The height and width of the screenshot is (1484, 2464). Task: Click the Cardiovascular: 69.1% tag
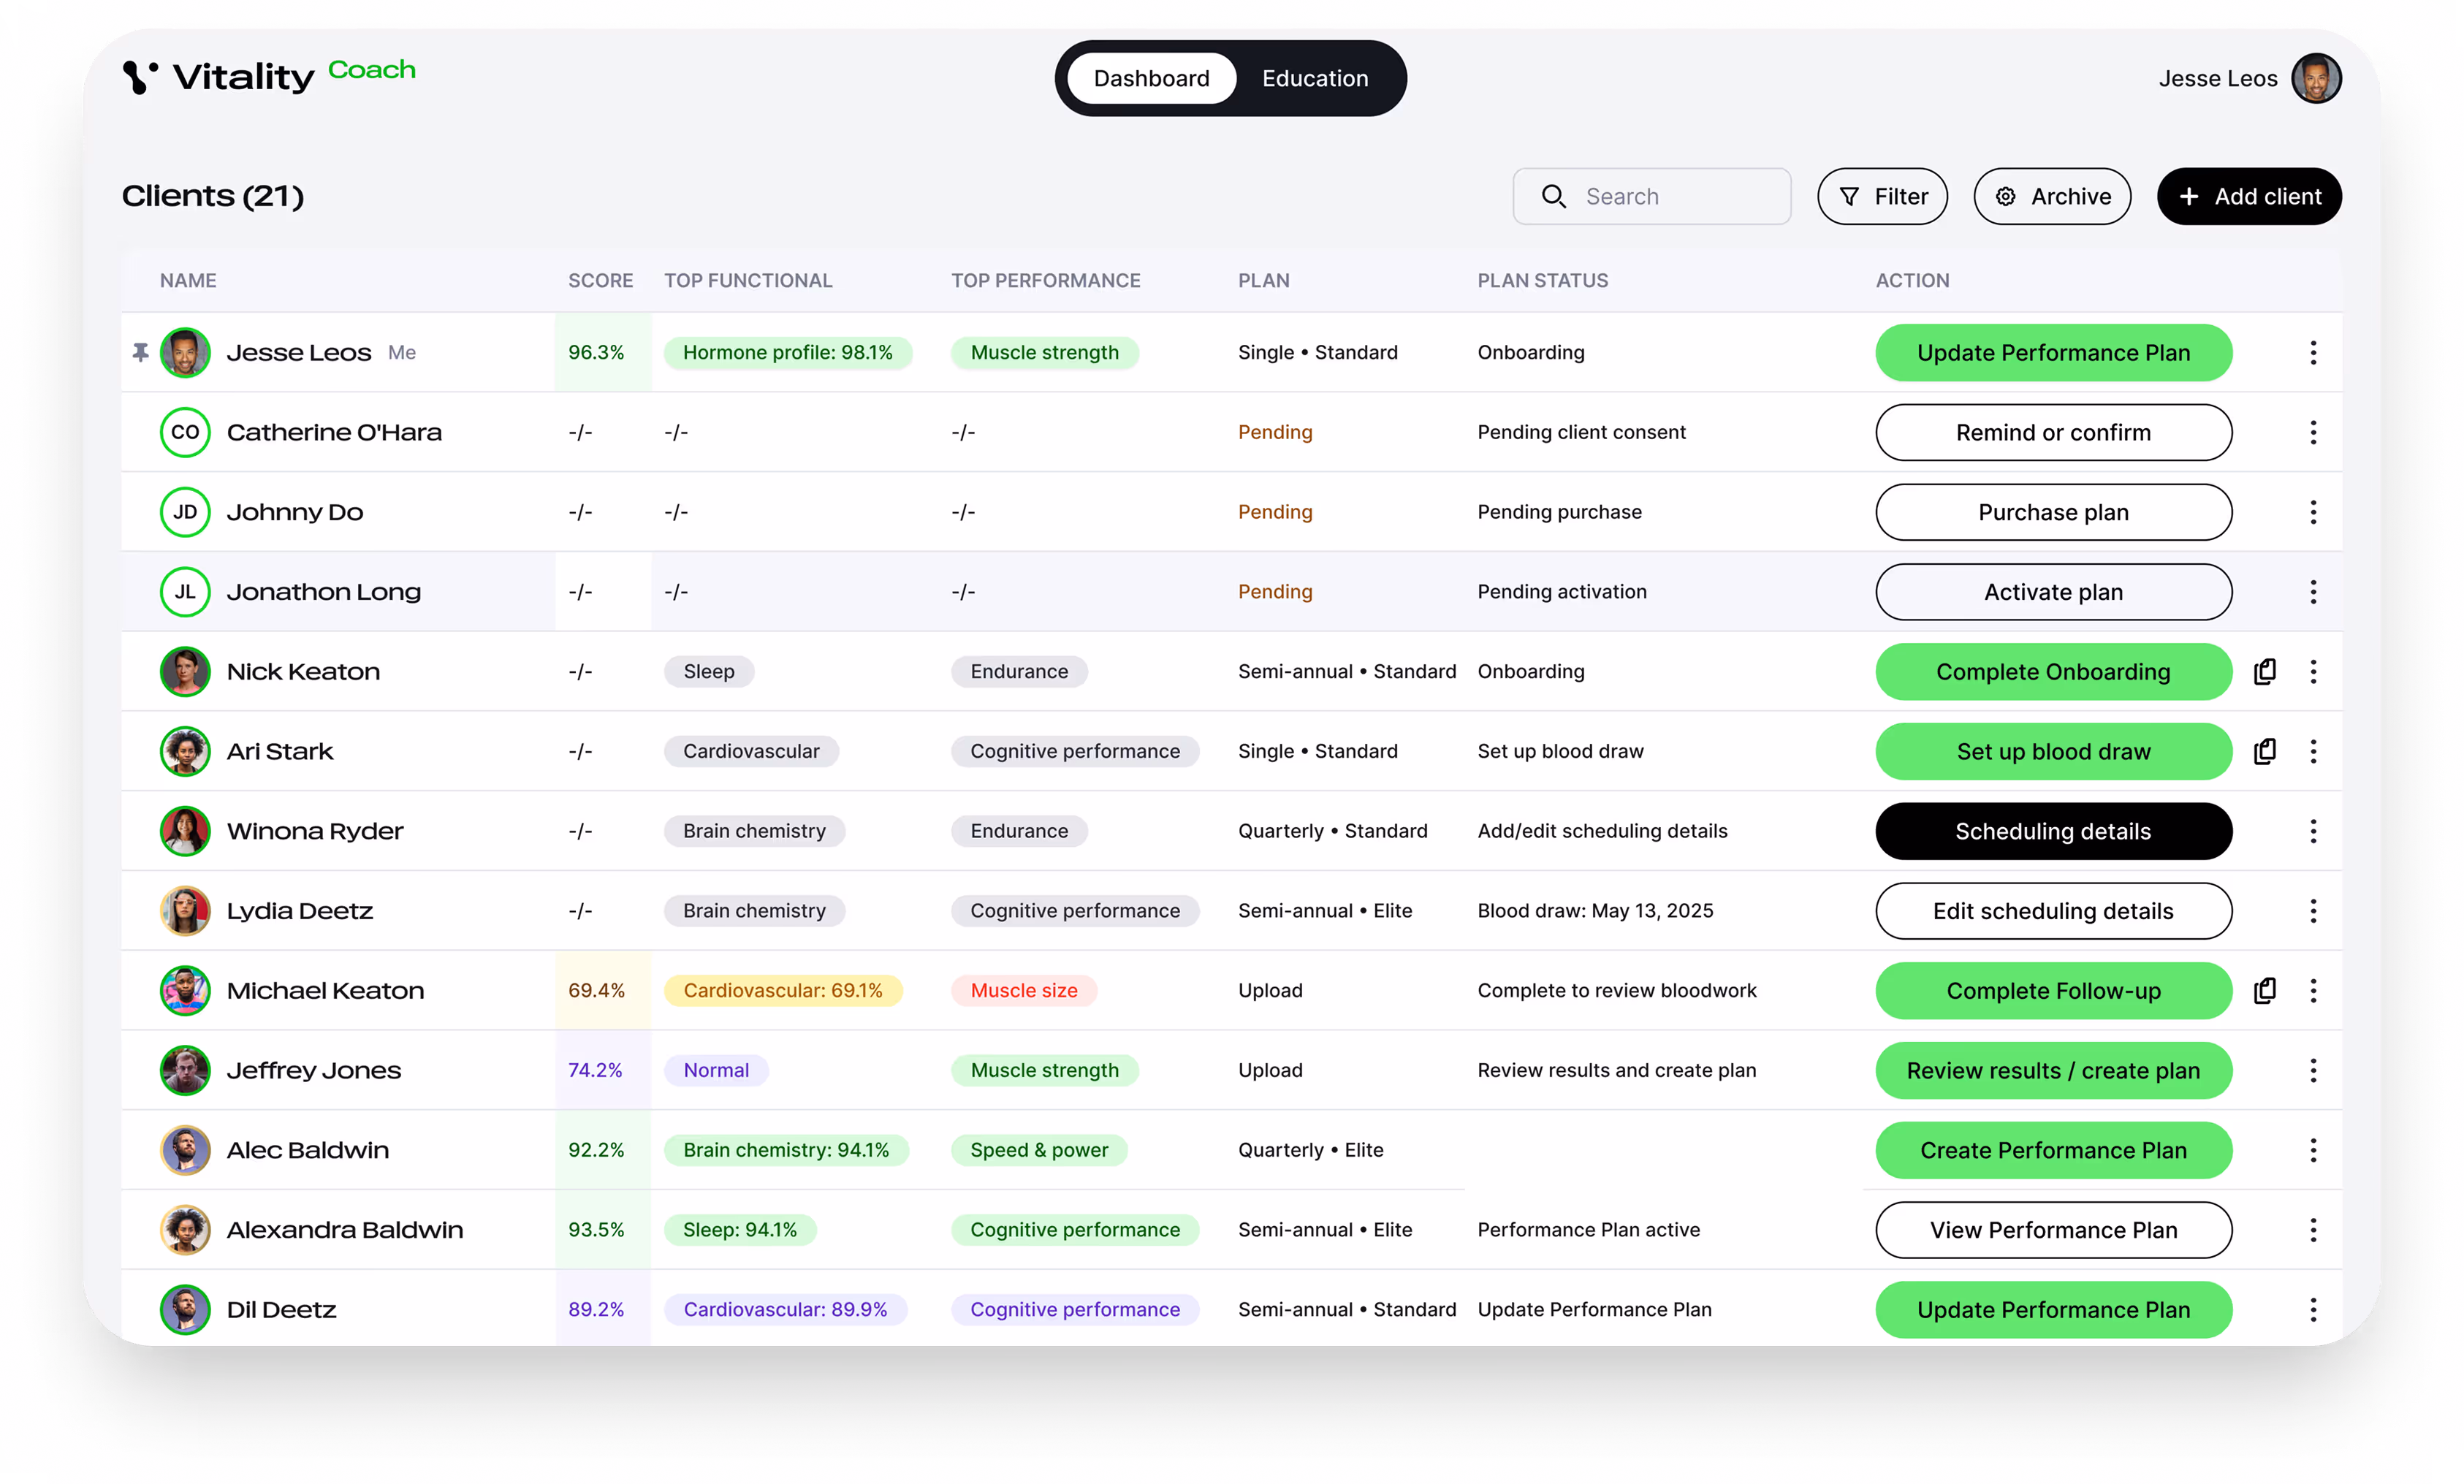coord(783,990)
